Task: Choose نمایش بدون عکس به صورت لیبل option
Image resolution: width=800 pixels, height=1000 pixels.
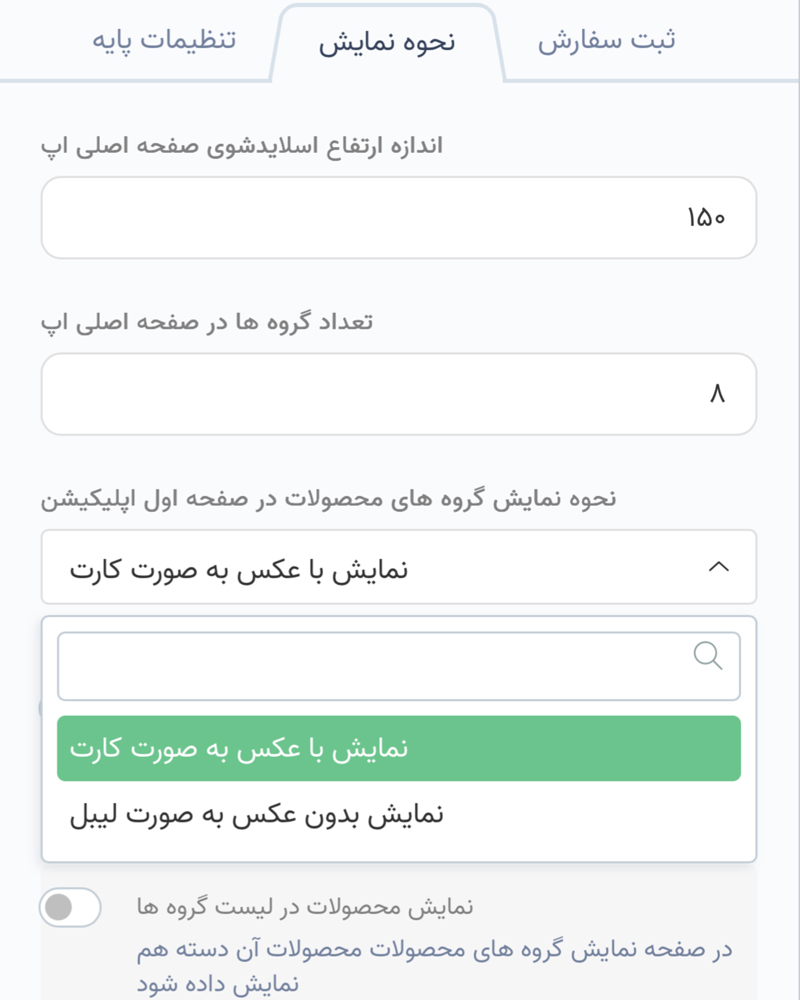Action: tap(400, 814)
